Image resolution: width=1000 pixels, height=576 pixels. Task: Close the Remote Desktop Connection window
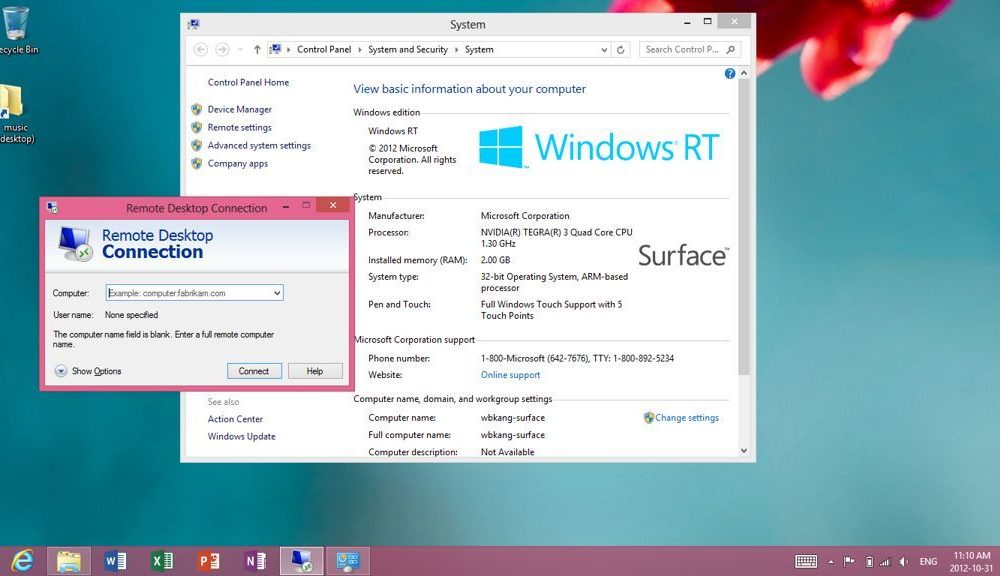coord(333,205)
